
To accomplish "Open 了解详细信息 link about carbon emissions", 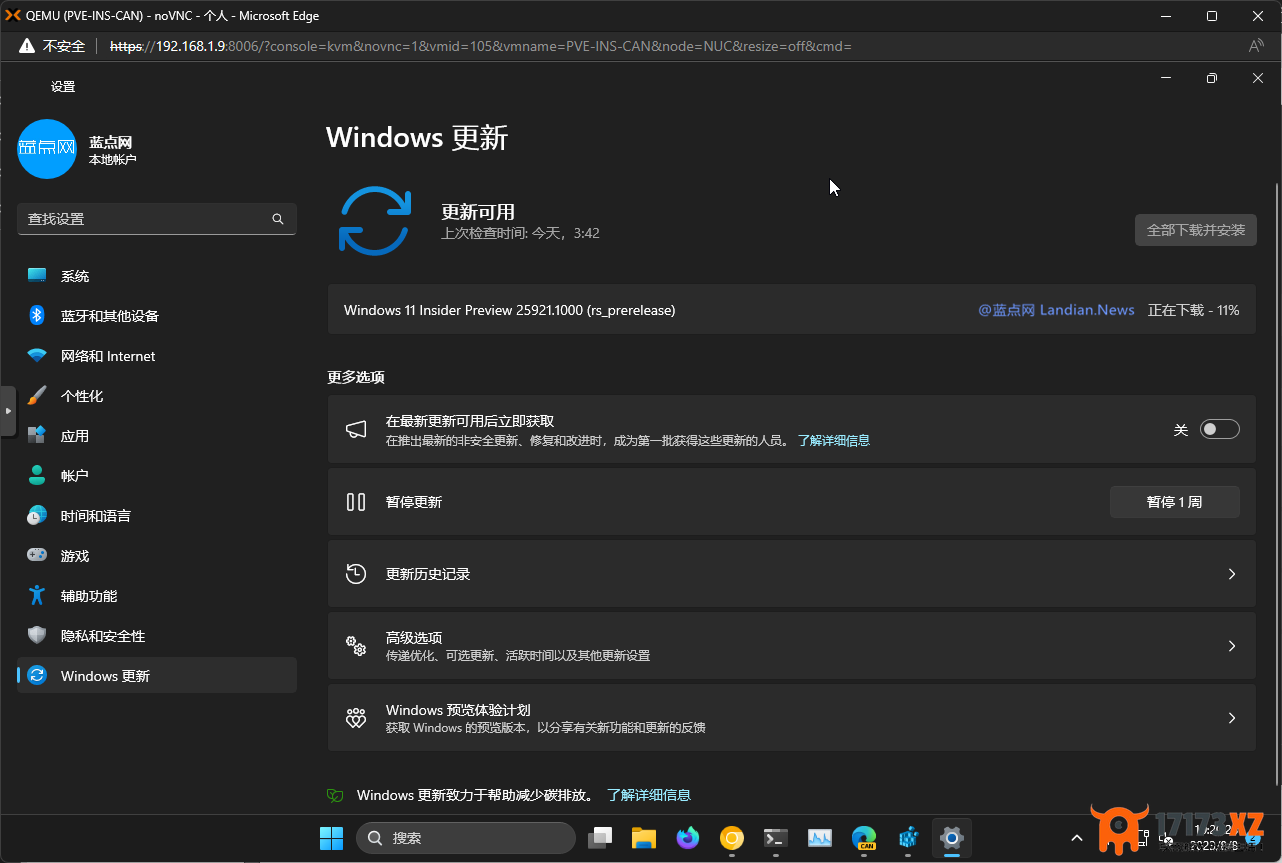I will (x=649, y=795).
